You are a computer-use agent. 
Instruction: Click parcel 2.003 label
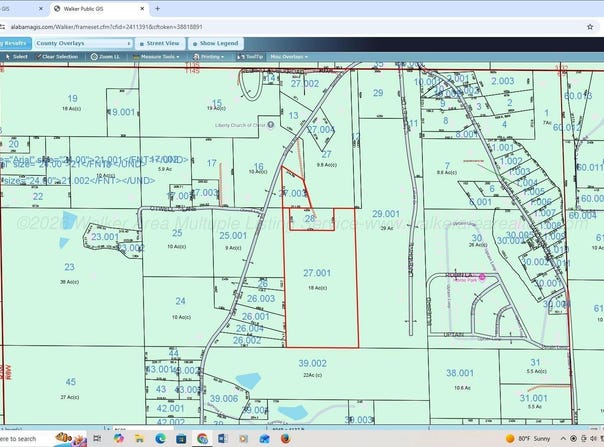coord(503,81)
